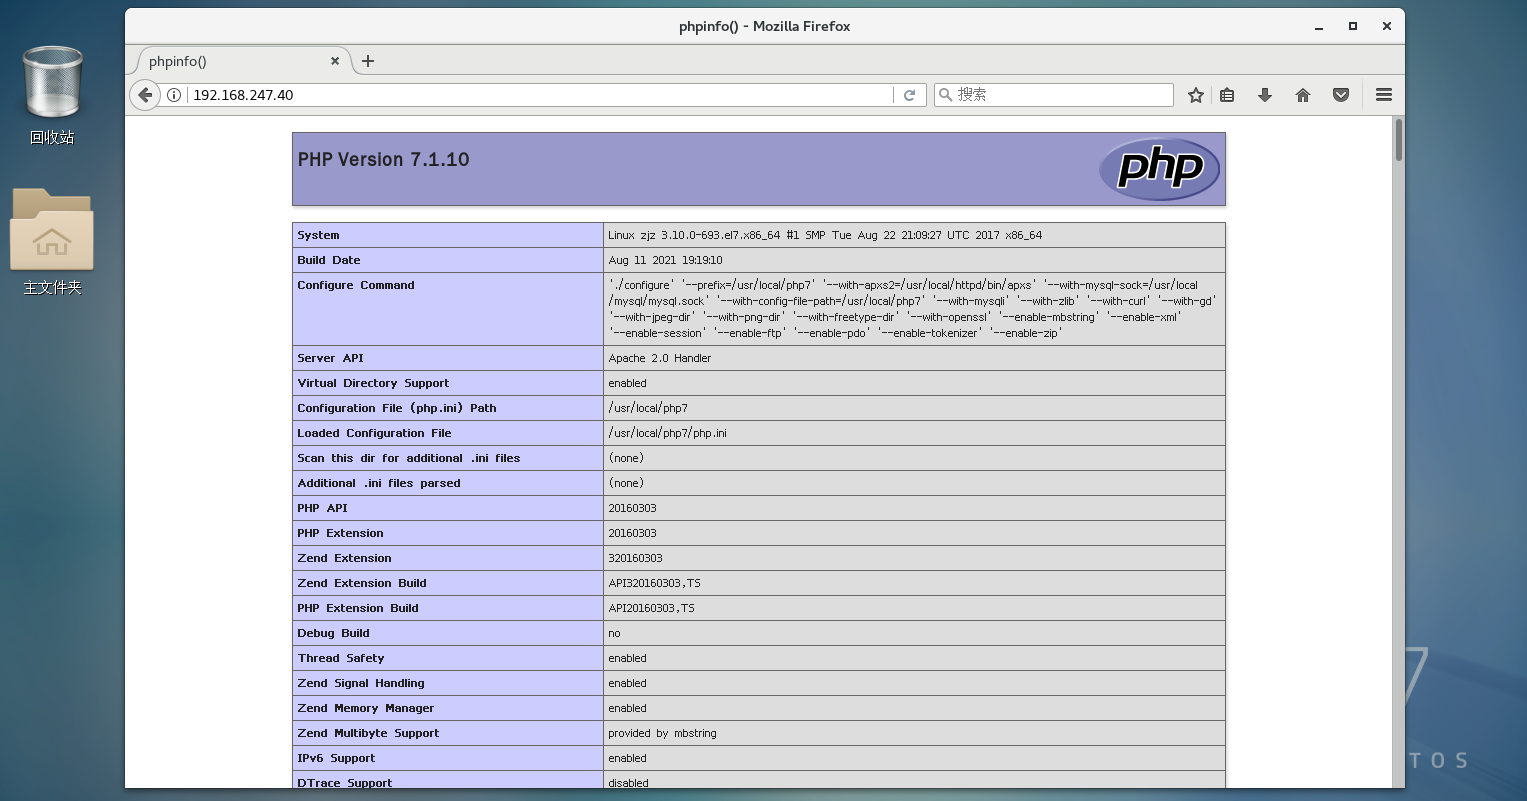Click the vertical page scrollbar thumb
This screenshot has height=801, width=1527.
coord(1398,139)
